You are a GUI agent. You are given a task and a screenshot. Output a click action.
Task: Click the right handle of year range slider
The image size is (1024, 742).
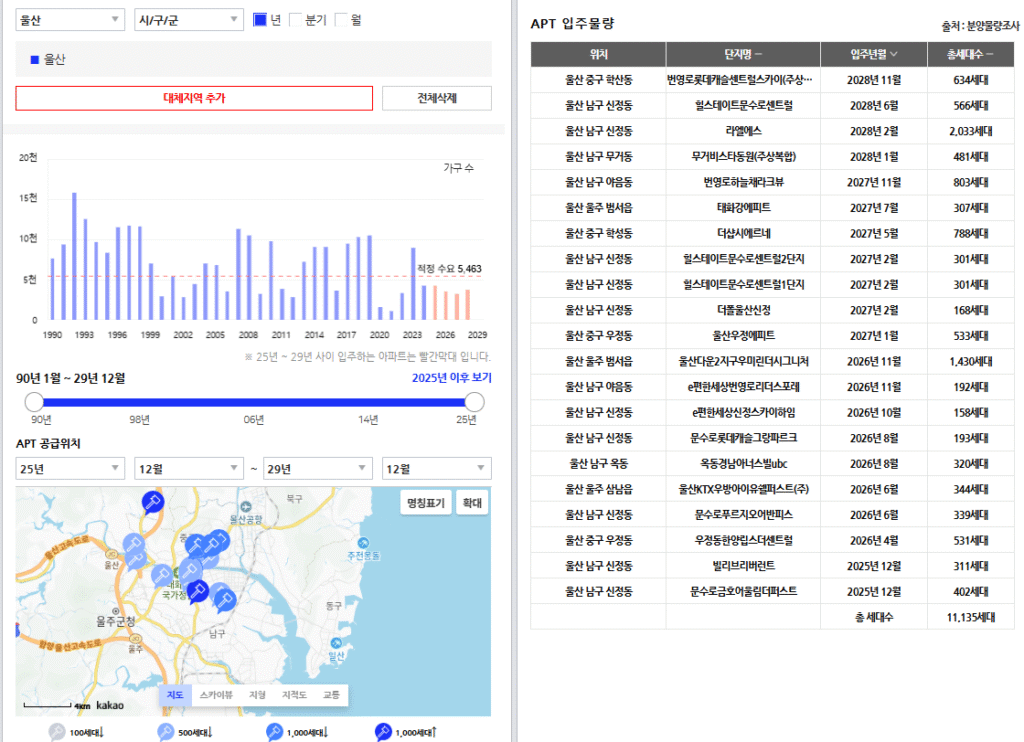(475, 402)
